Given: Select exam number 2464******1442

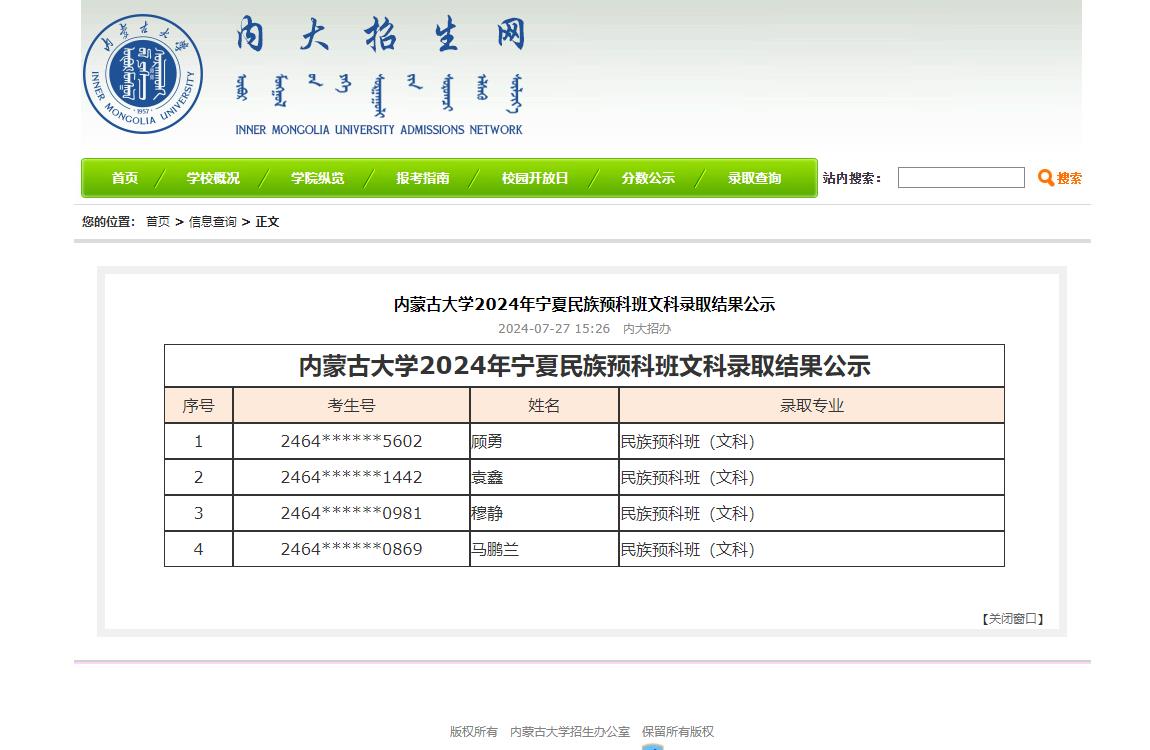Looking at the screenshot, I should [x=351, y=477].
